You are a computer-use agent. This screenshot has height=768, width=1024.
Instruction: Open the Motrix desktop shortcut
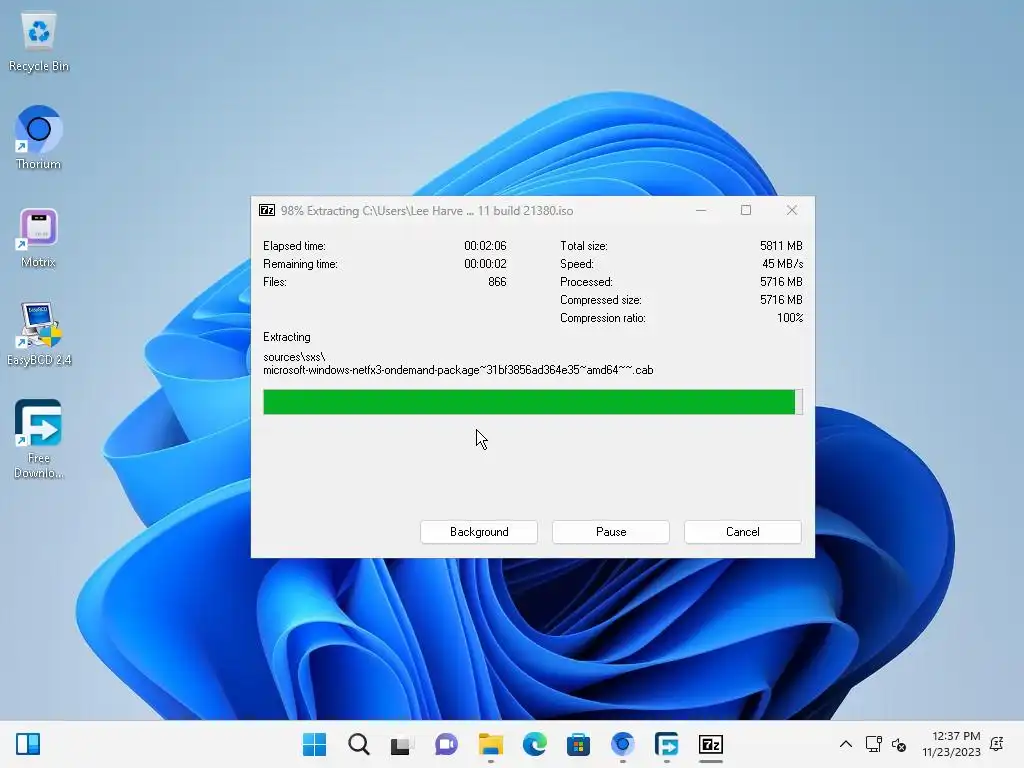tap(39, 238)
